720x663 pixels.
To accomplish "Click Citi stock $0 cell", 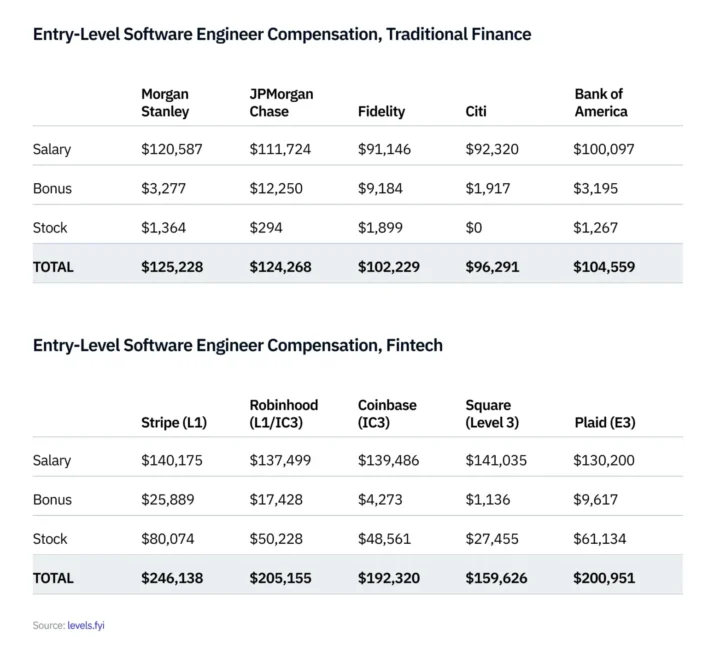I will tap(474, 228).
